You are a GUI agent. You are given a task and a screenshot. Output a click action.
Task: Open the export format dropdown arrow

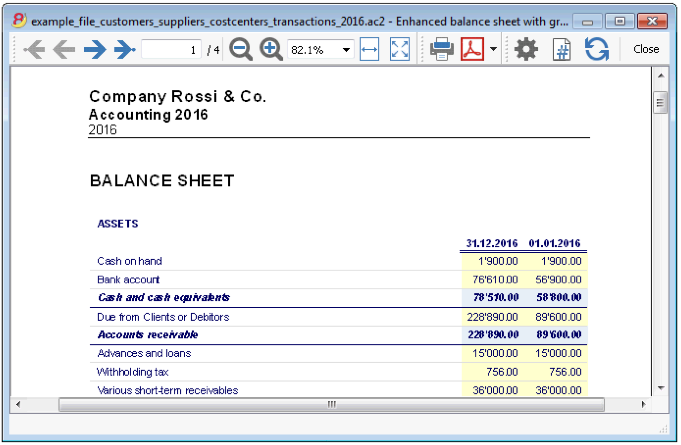pos(493,49)
